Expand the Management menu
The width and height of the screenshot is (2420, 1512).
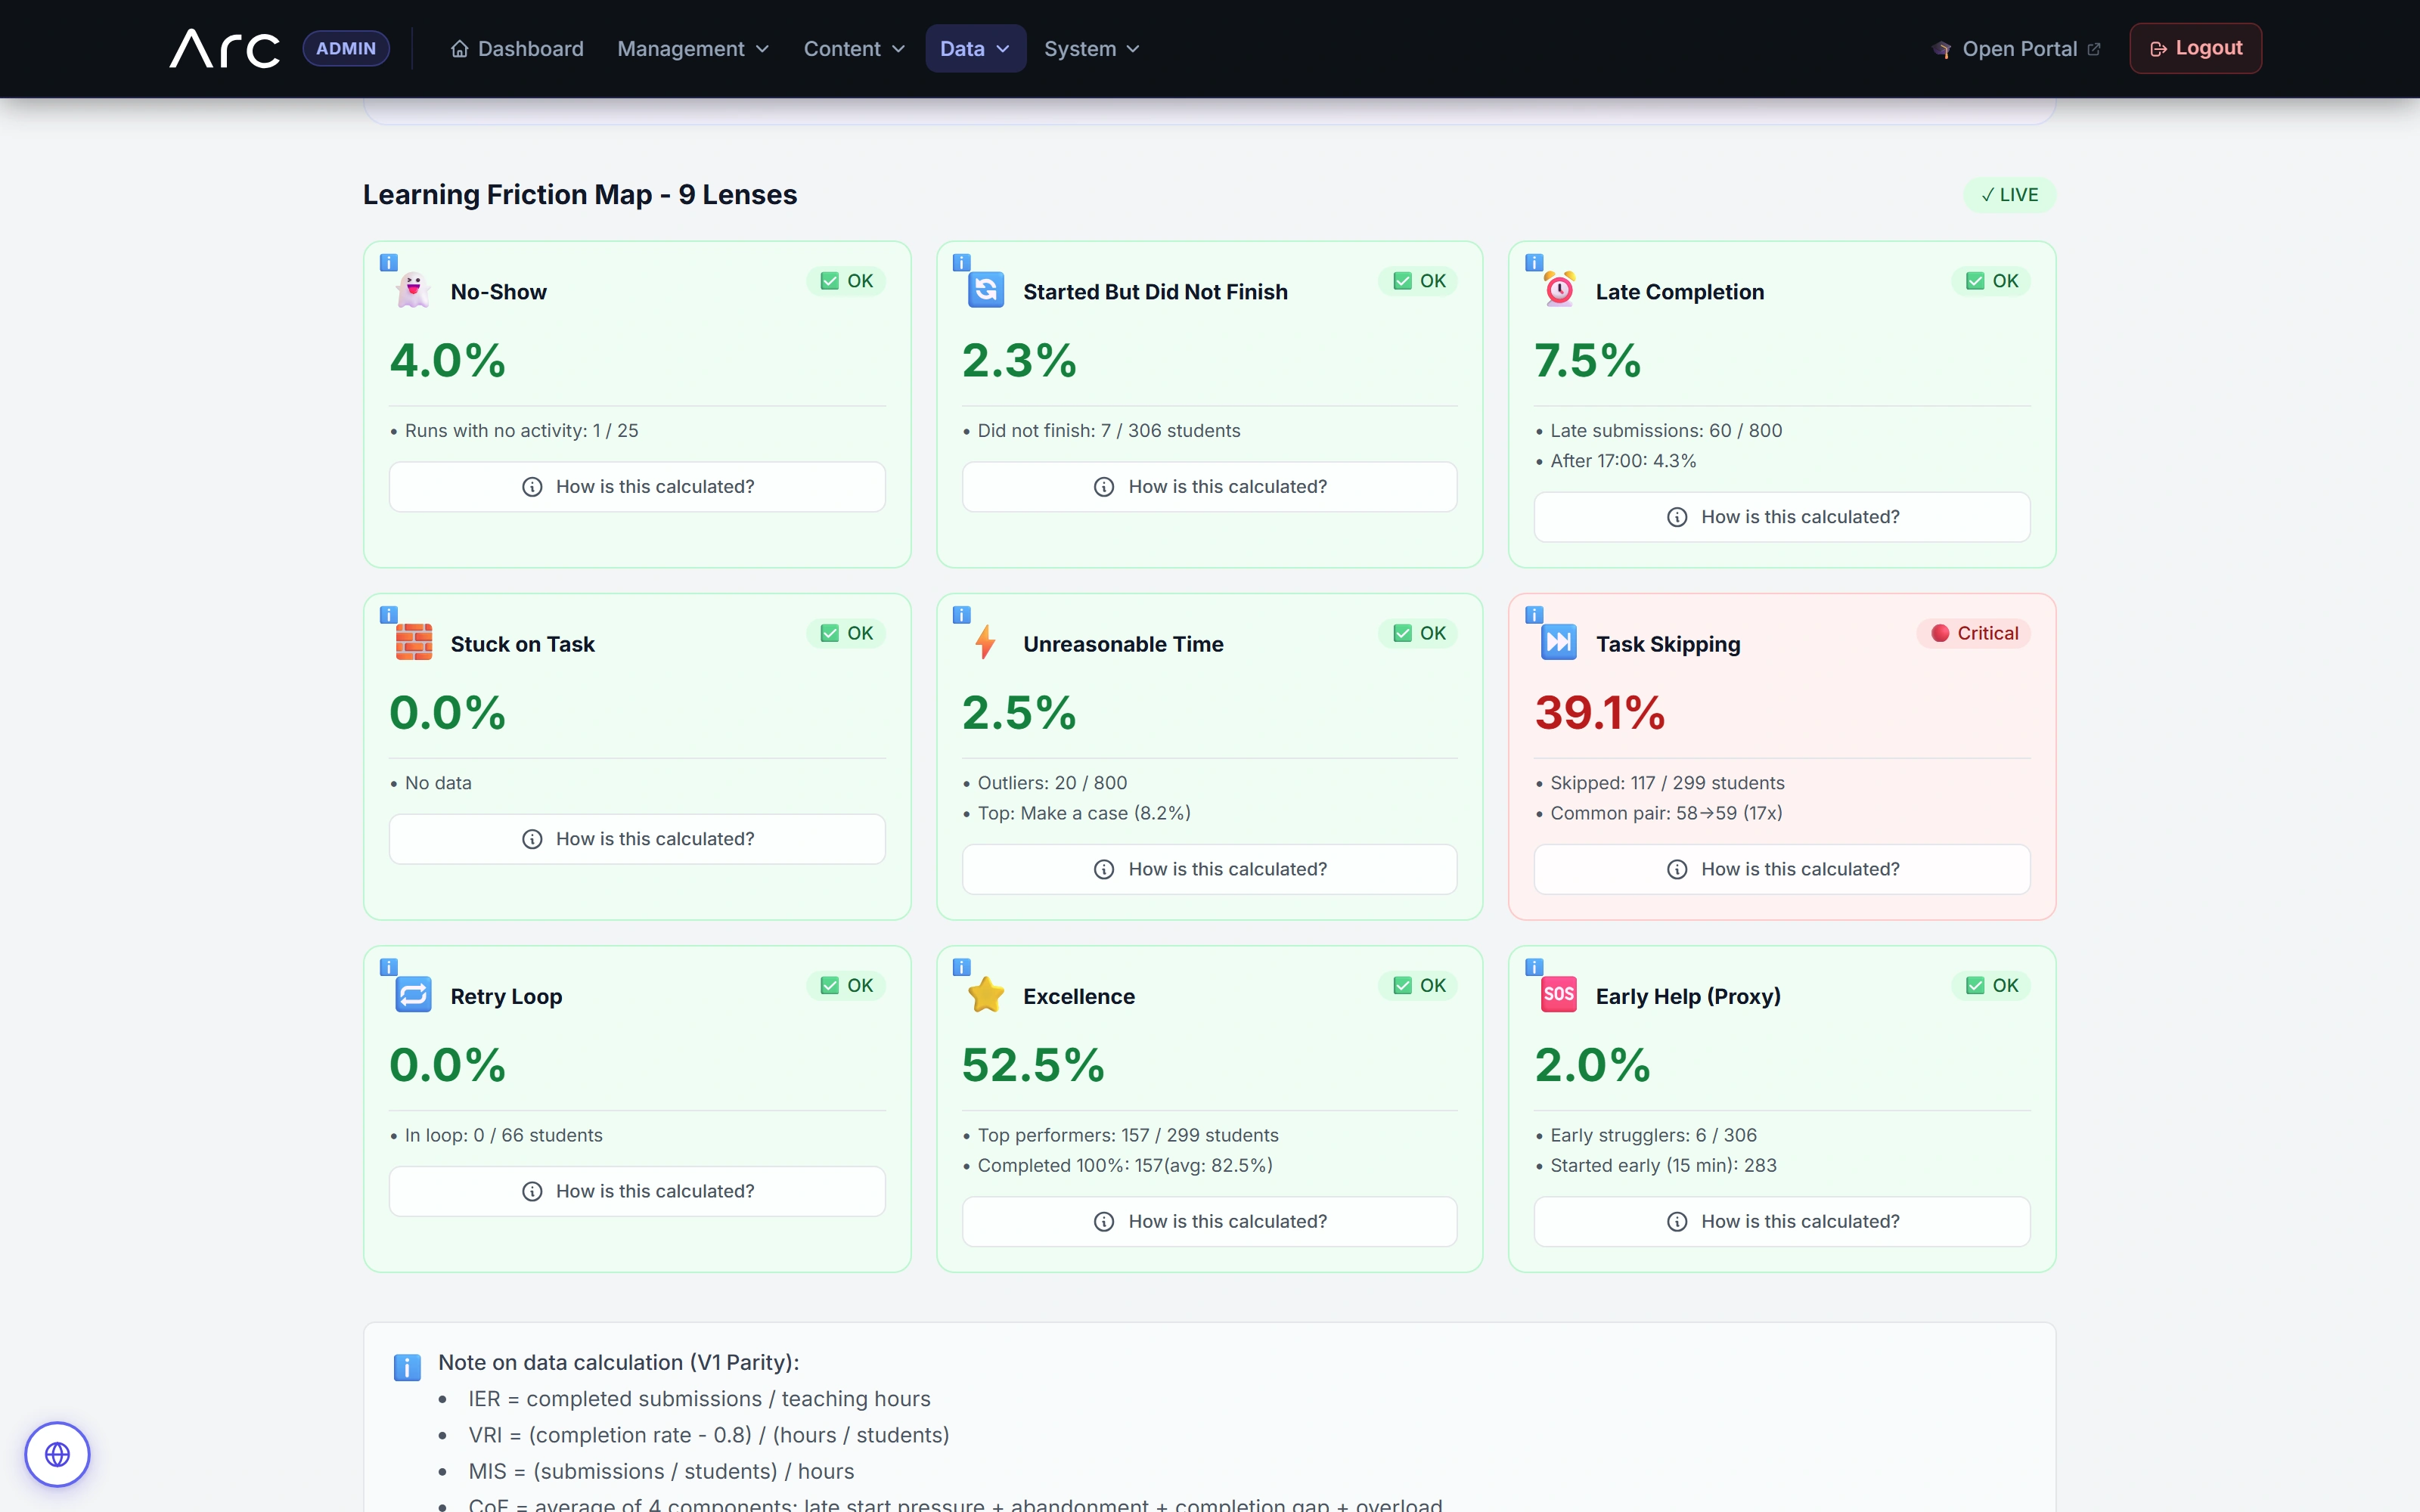point(693,48)
